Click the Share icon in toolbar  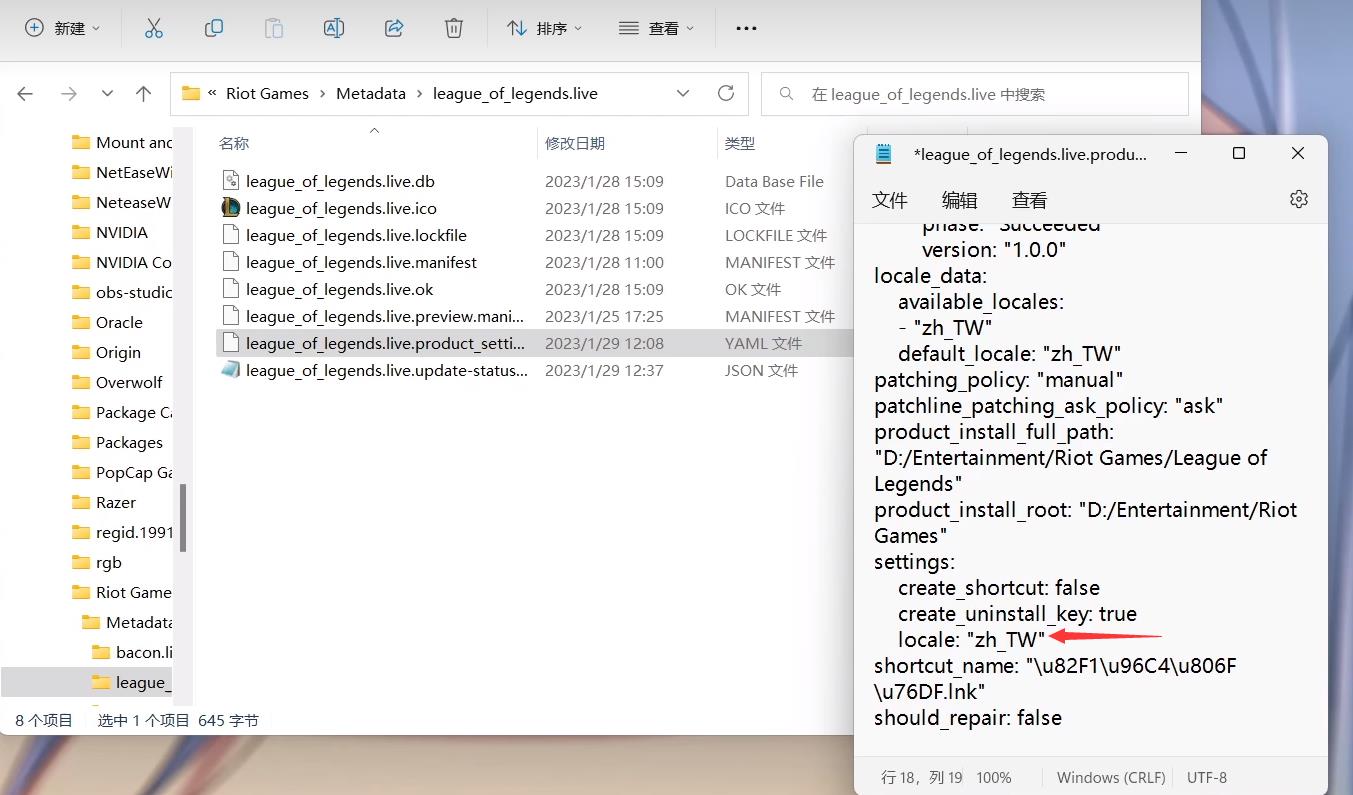click(x=394, y=28)
